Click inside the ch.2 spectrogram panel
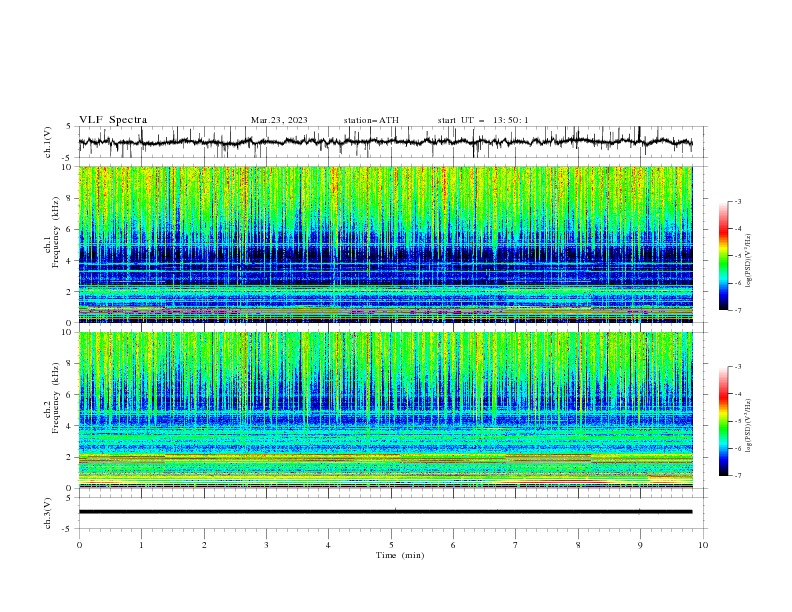Image resolution: width=792 pixels, height=612 pixels. (x=385, y=410)
